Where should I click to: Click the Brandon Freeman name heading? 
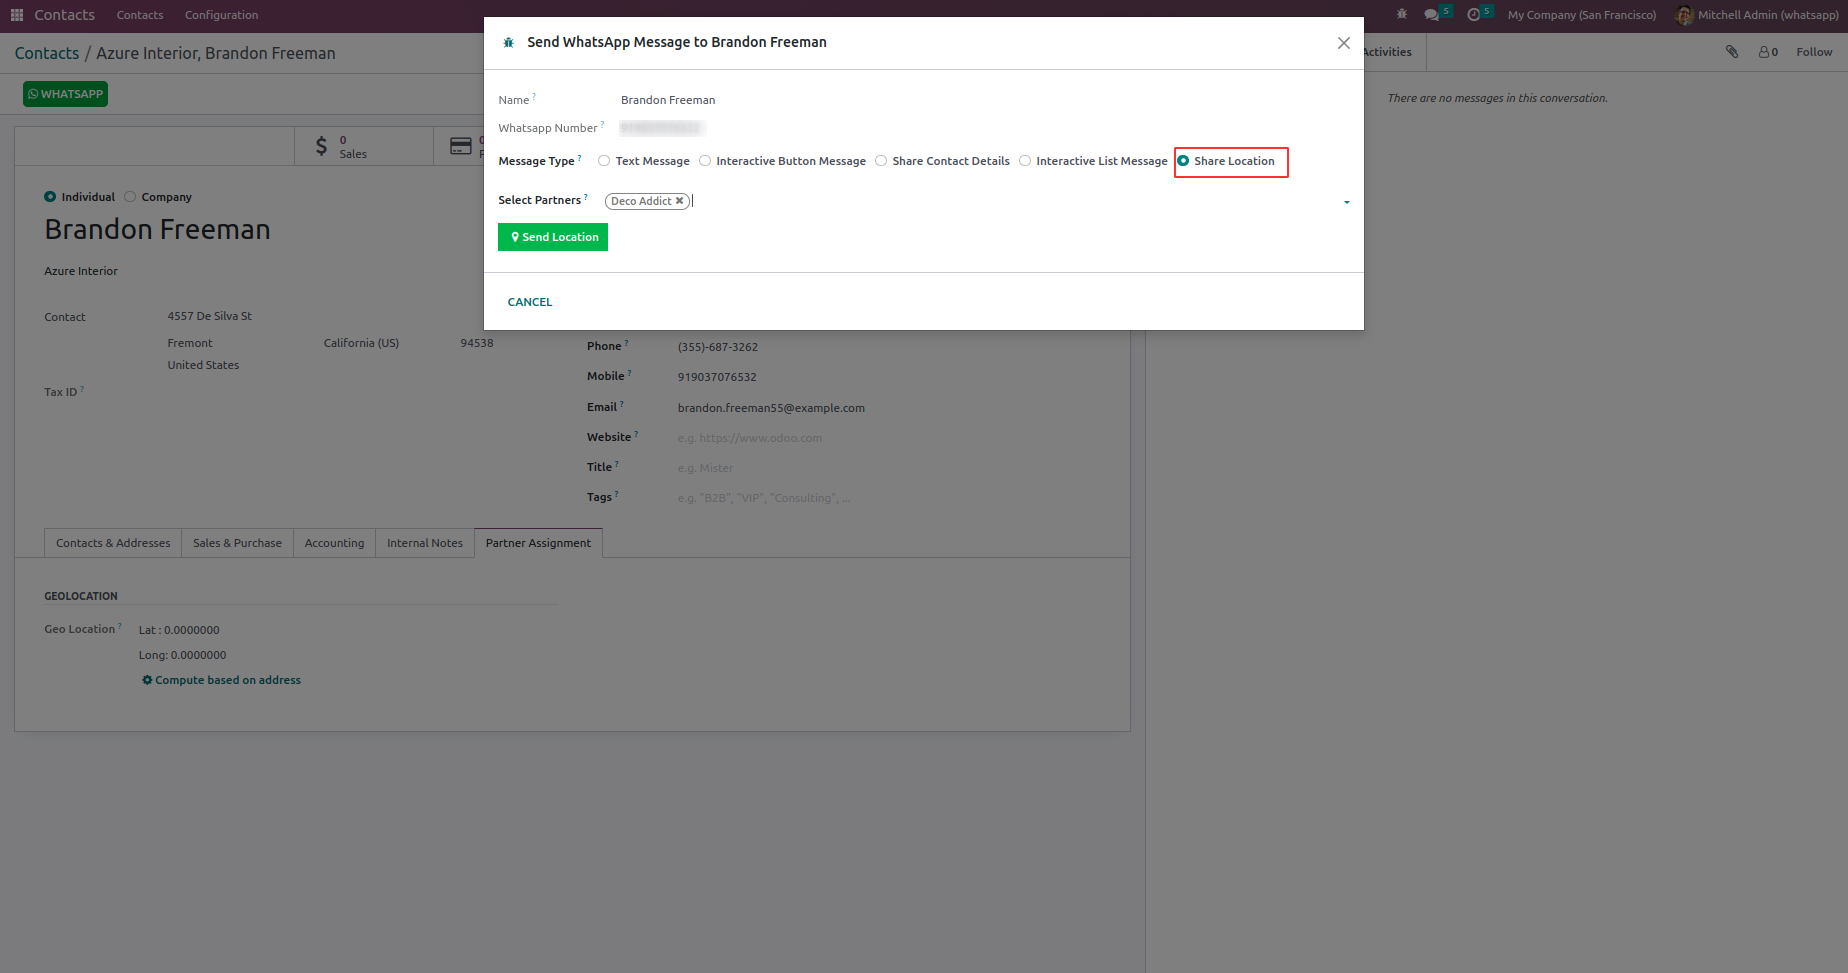pyautogui.click(x=158, y=230)
